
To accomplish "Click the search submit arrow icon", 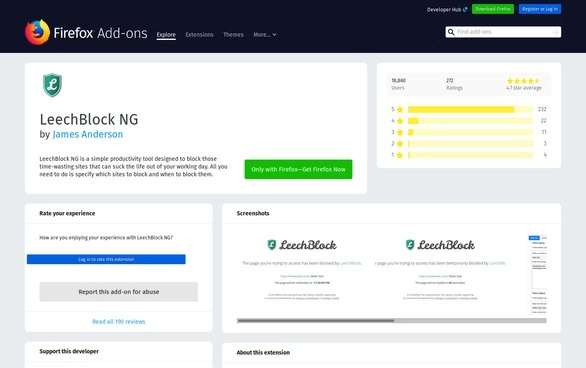I will point(555,33).
